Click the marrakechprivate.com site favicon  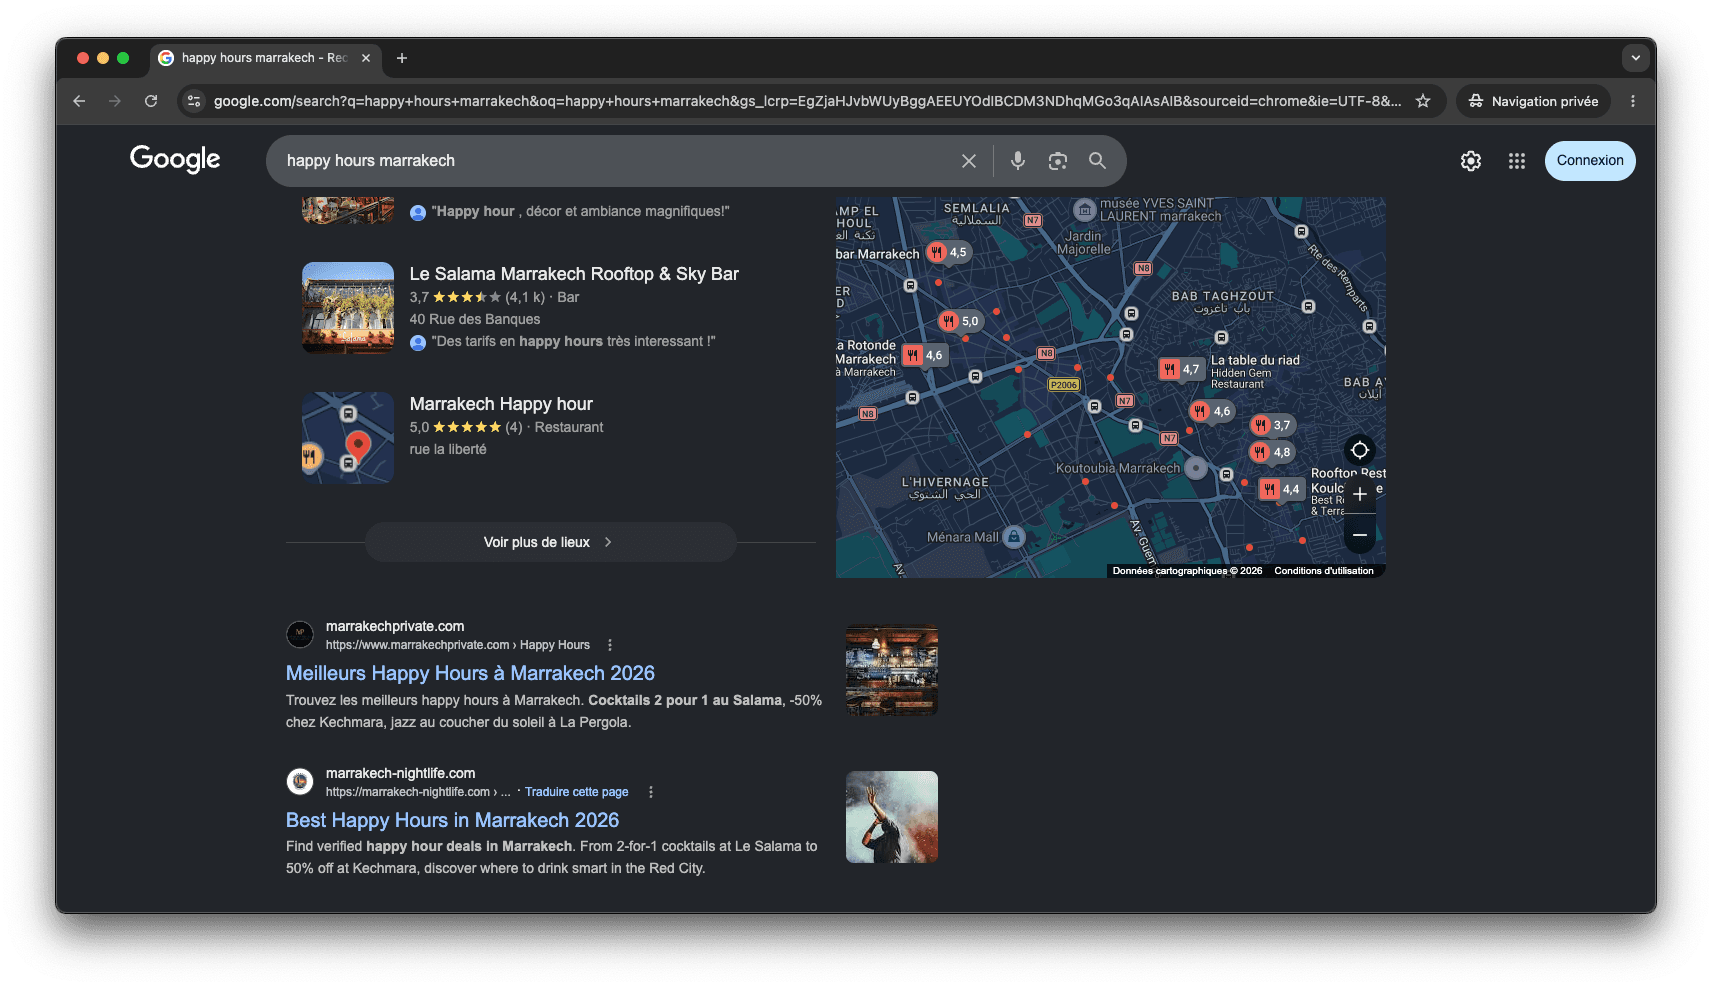300,634
